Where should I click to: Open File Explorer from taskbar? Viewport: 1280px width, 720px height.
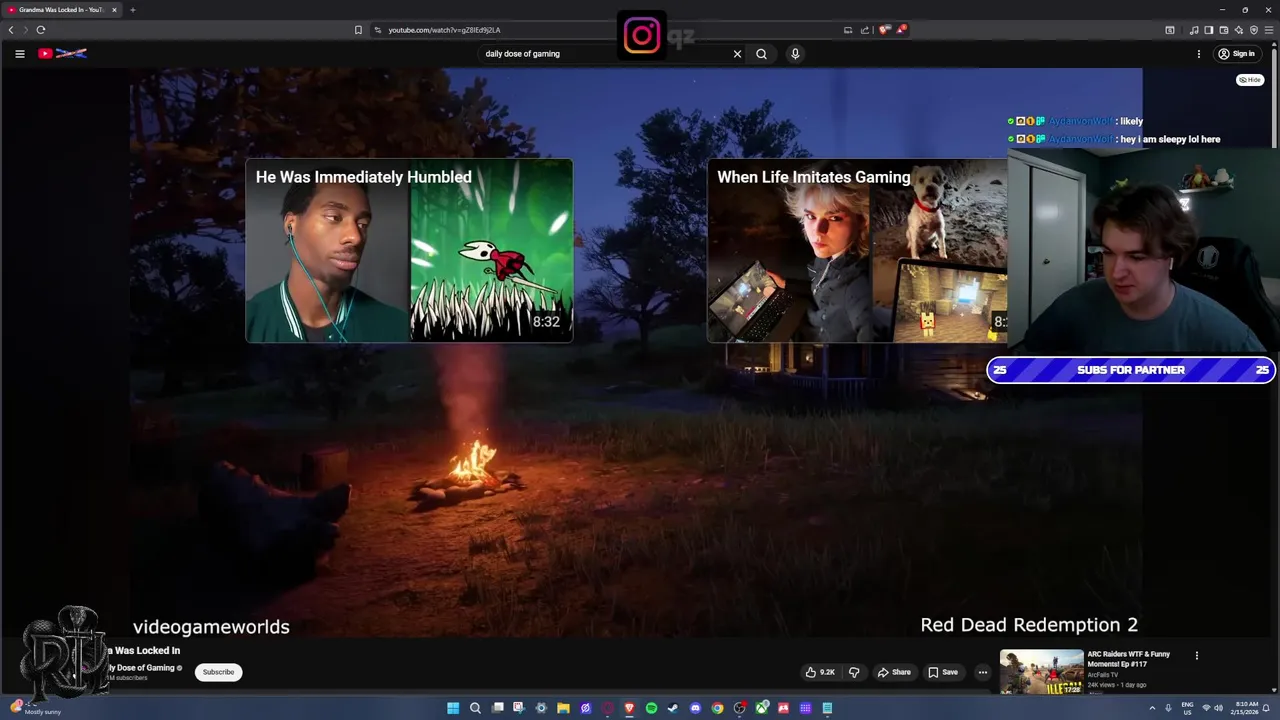[x=563, y=708]
